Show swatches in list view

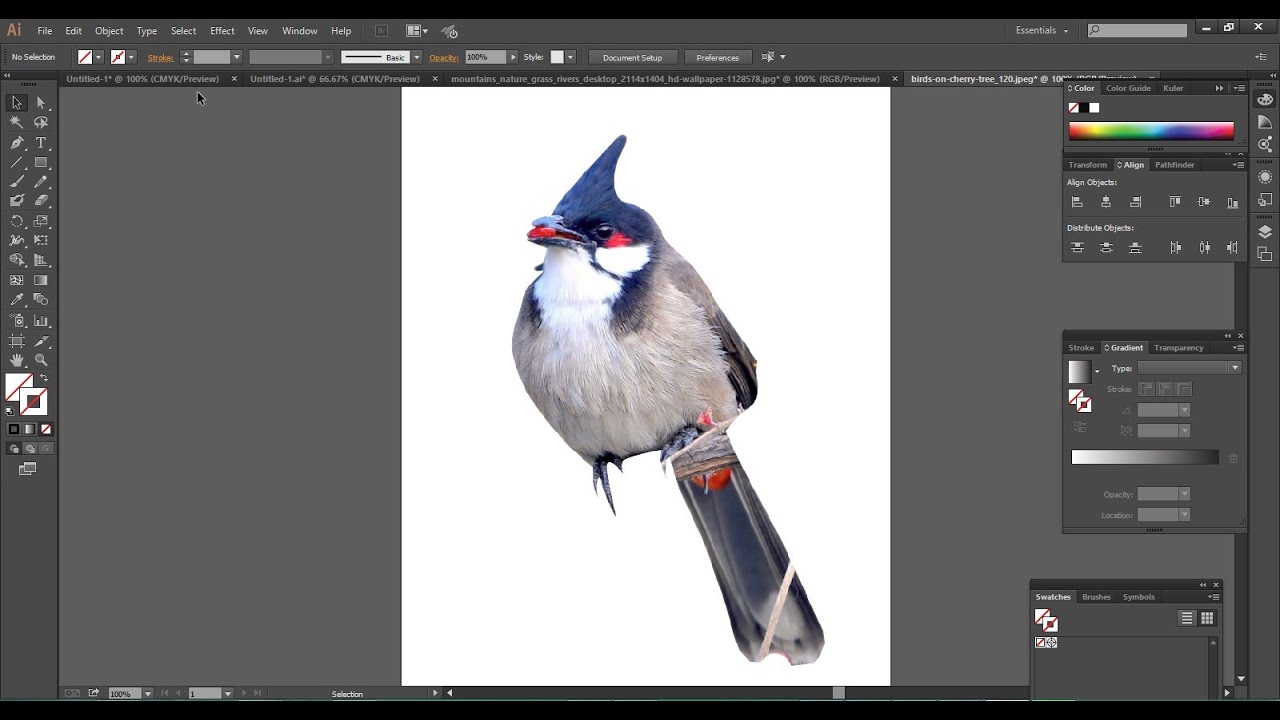1187,618
